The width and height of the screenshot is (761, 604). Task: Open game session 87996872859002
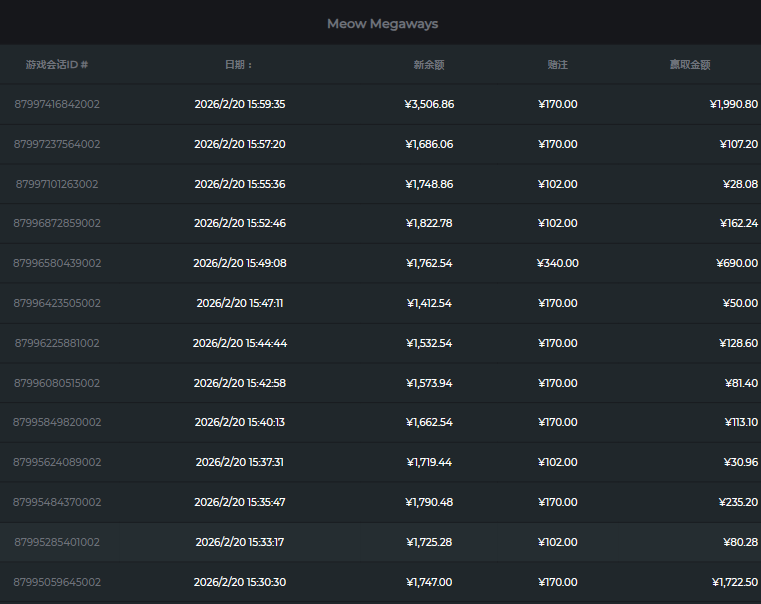57,223
